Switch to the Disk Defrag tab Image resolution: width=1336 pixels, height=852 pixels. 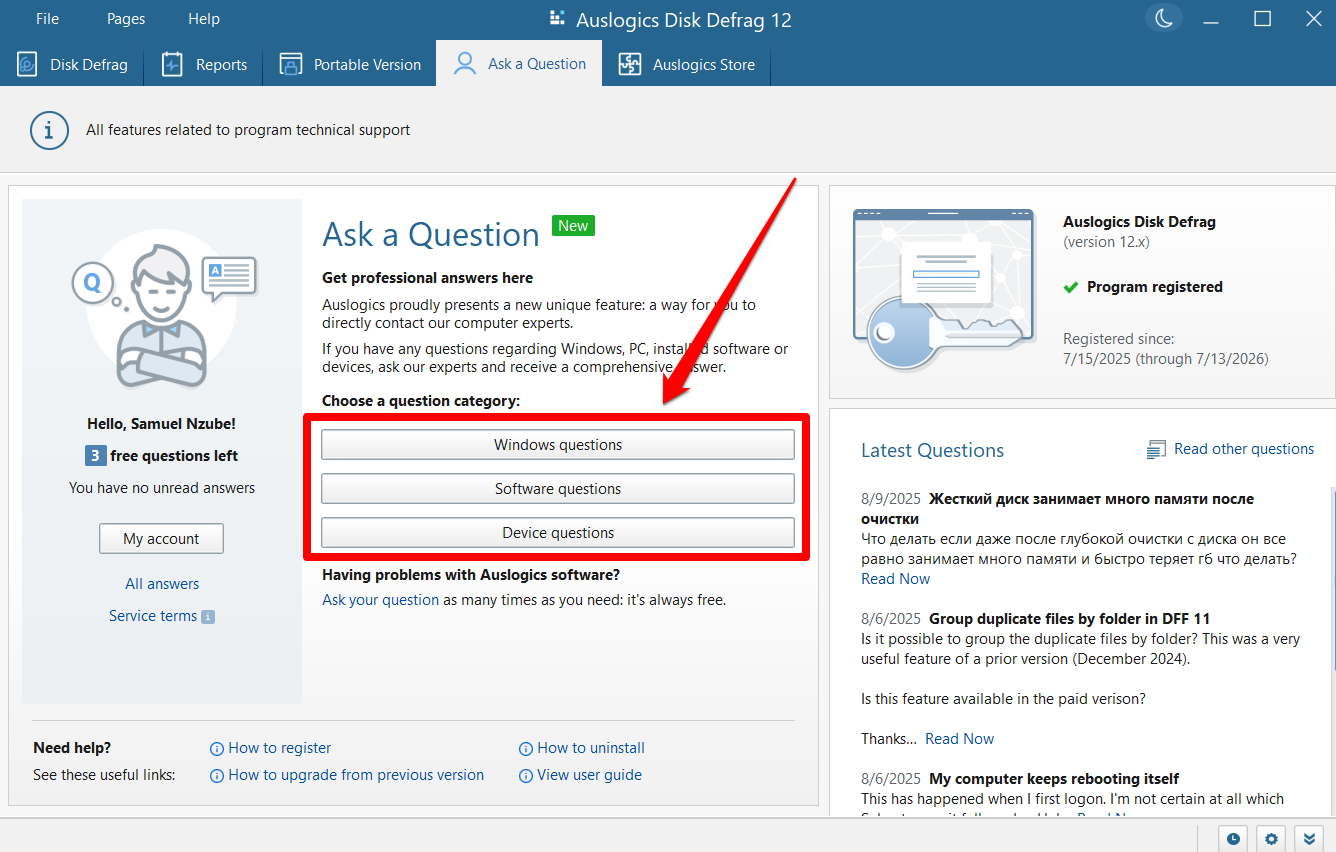point(72,65)
